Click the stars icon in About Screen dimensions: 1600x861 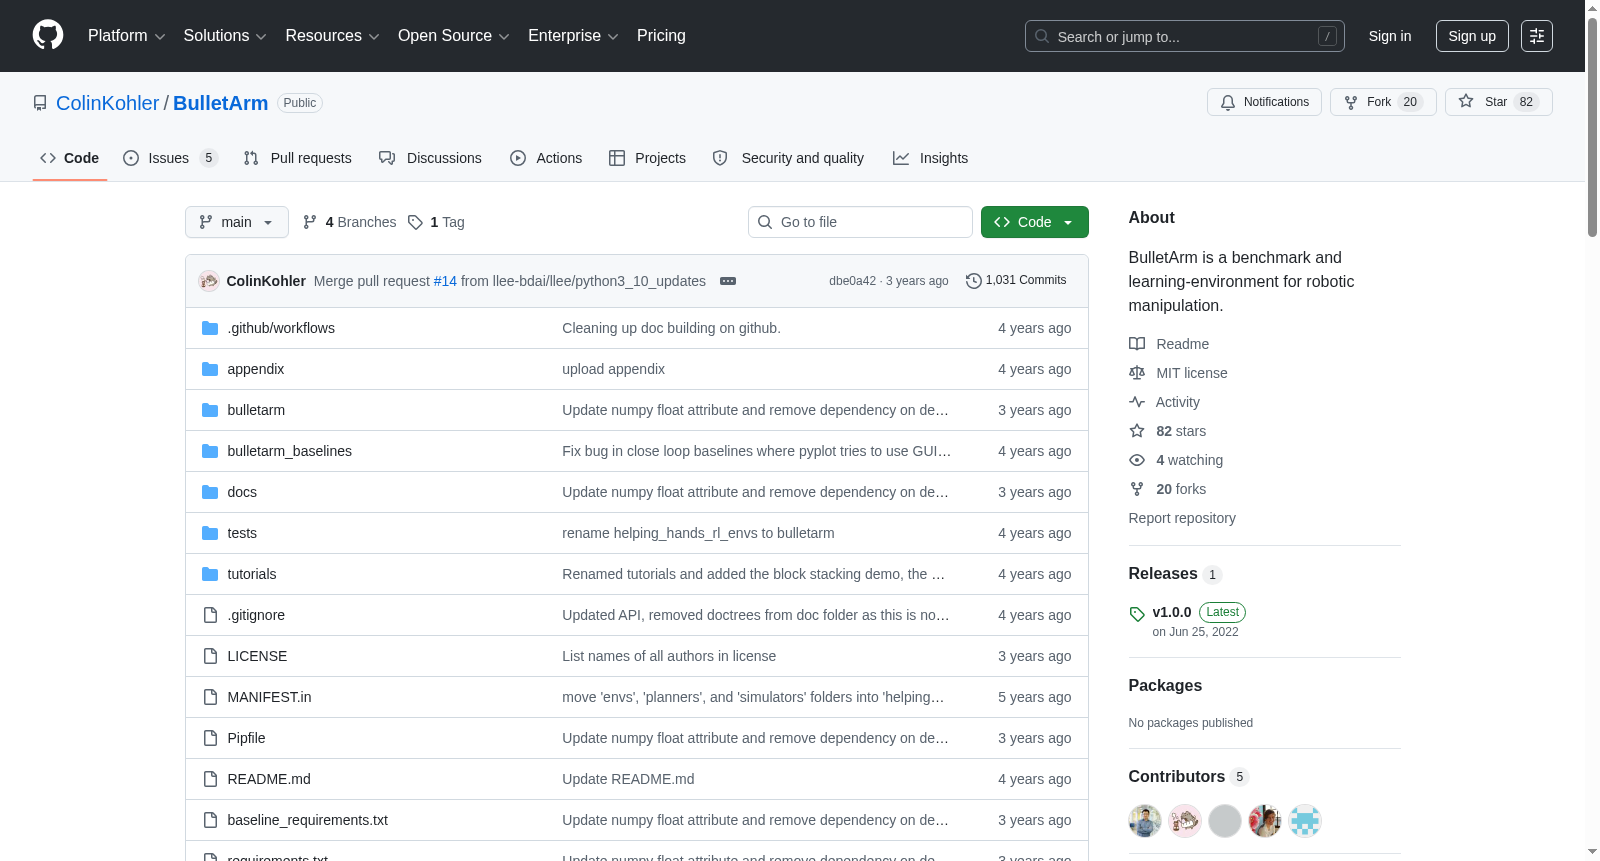point(1137,431)
